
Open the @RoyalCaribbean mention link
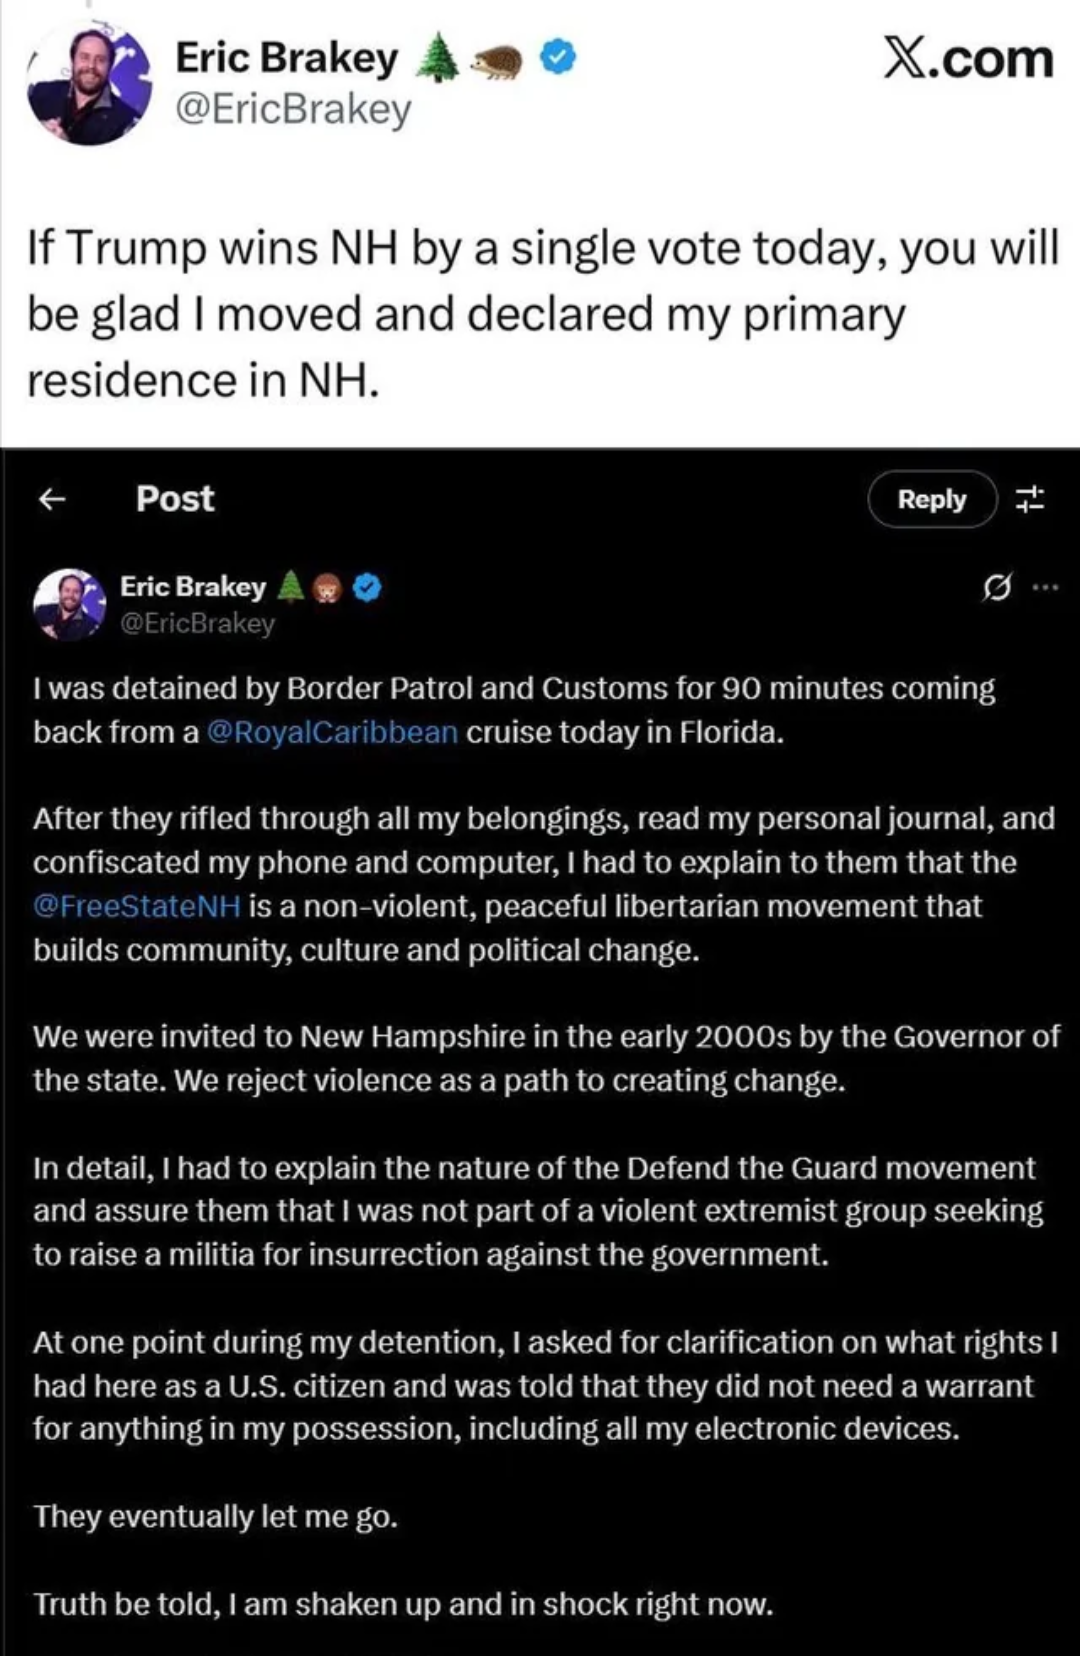[x=332, y=733]
